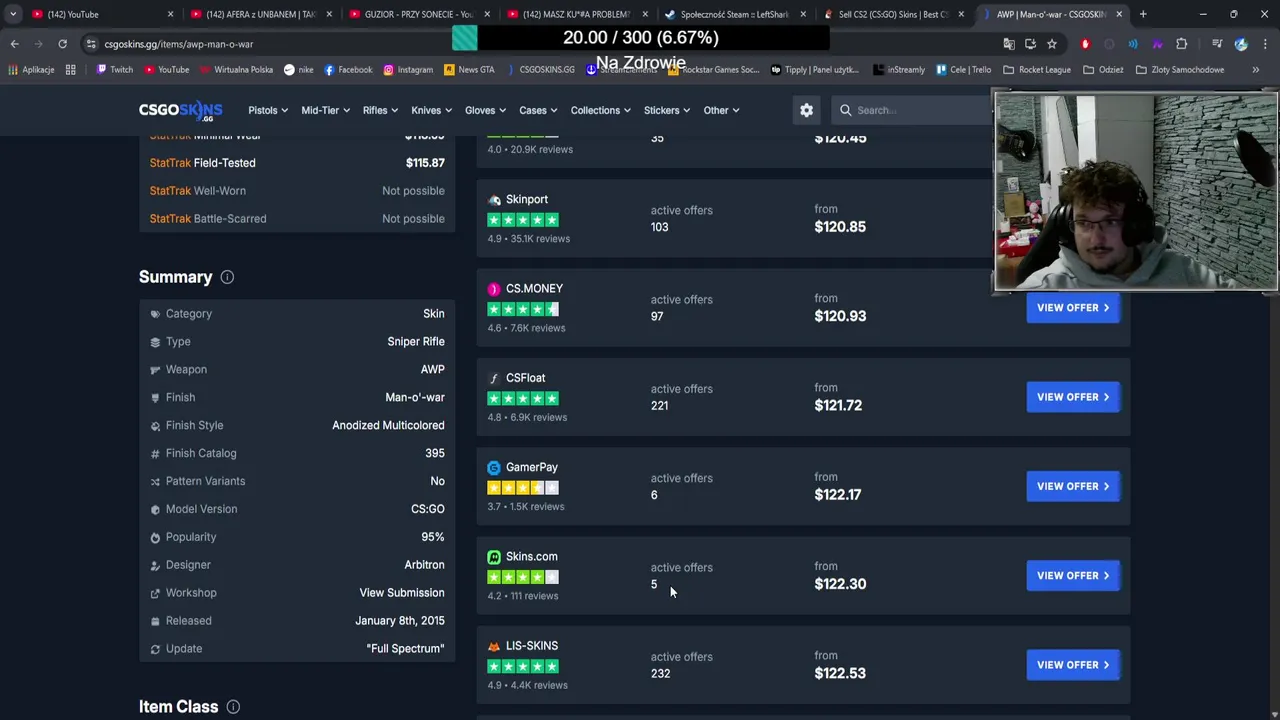This screenshot has height=720, width=1280.
Task: Click the CS.MONEY marketplace logo icon
Action: [x=494, y=289]
